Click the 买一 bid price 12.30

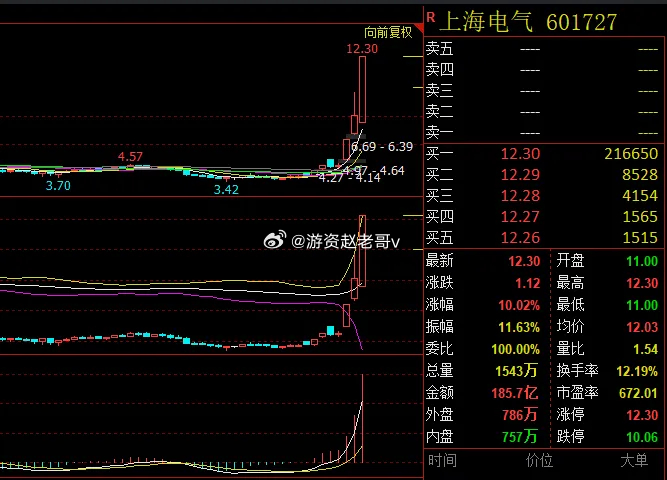click(520, 154)
